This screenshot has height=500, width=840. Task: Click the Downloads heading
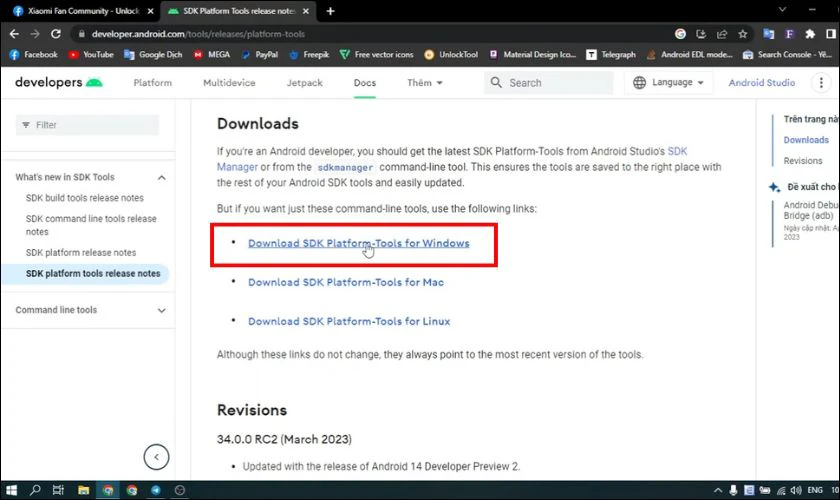[258, 124]
